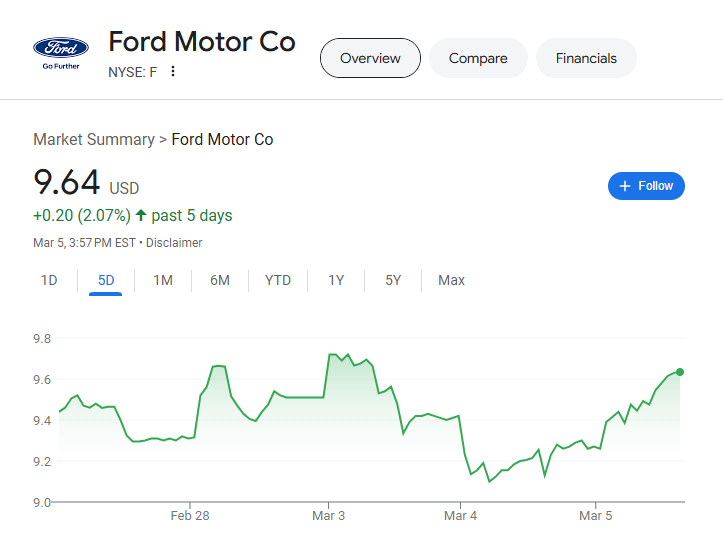Screen dimensions: 723x541
Task: Click the green endpoint dot on chart
Action: 680,372
